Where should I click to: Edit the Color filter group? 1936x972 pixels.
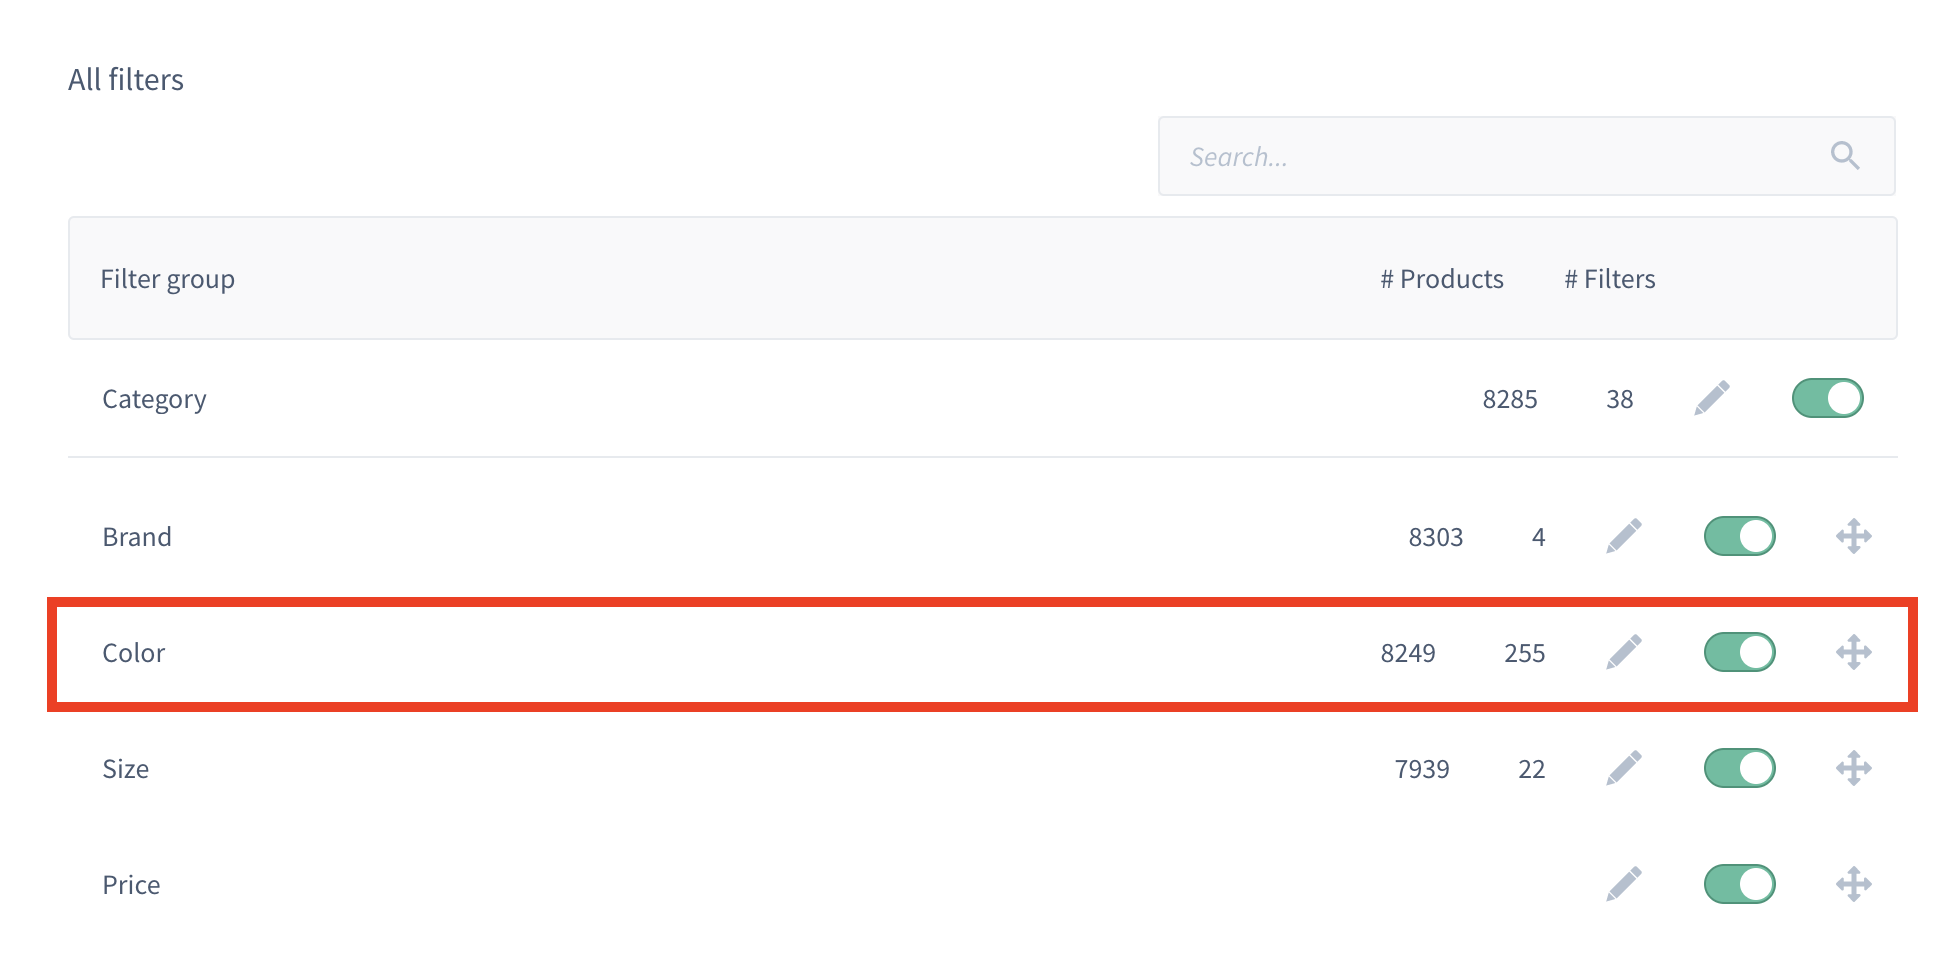(1624, 652)
